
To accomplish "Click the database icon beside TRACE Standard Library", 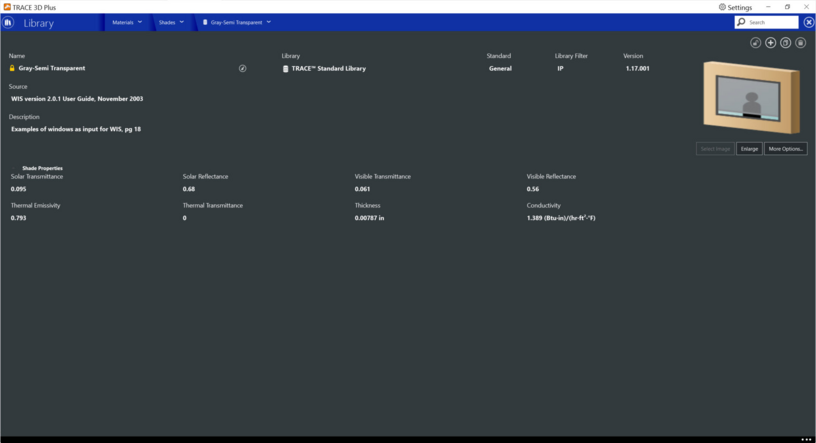I will (285, 69).
